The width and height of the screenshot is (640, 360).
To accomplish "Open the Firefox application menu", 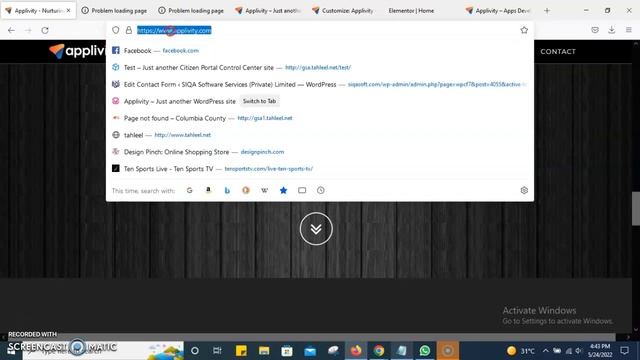I will 629,30.
